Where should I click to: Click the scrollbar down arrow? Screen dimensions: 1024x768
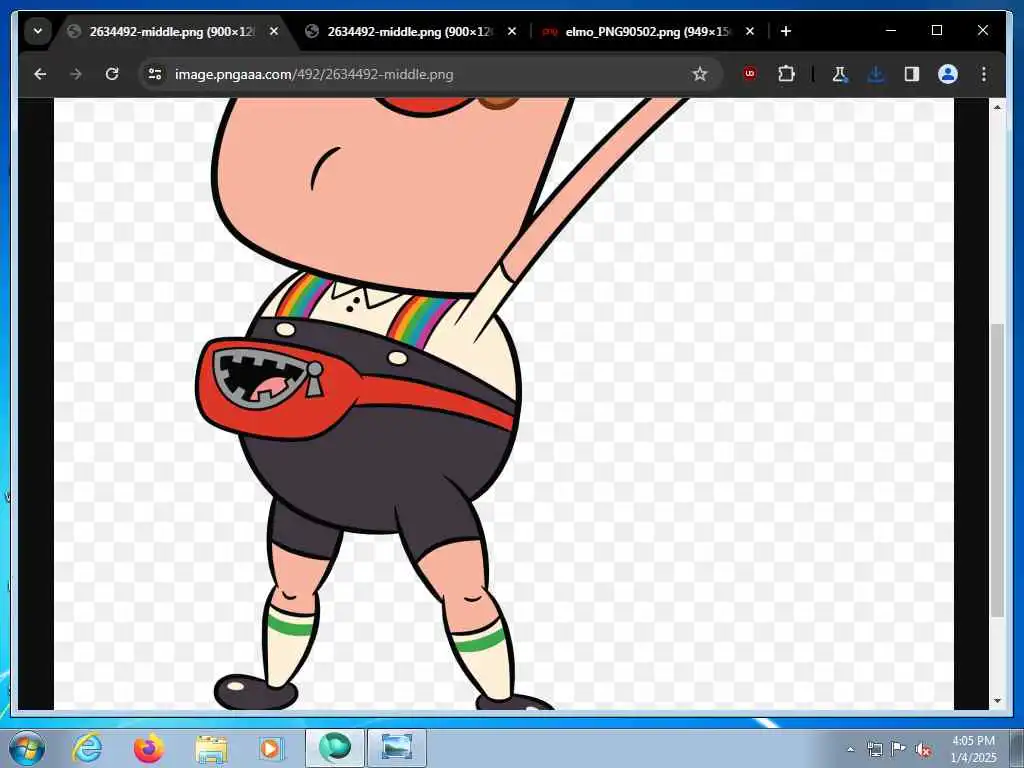click(x=997, y=701)
